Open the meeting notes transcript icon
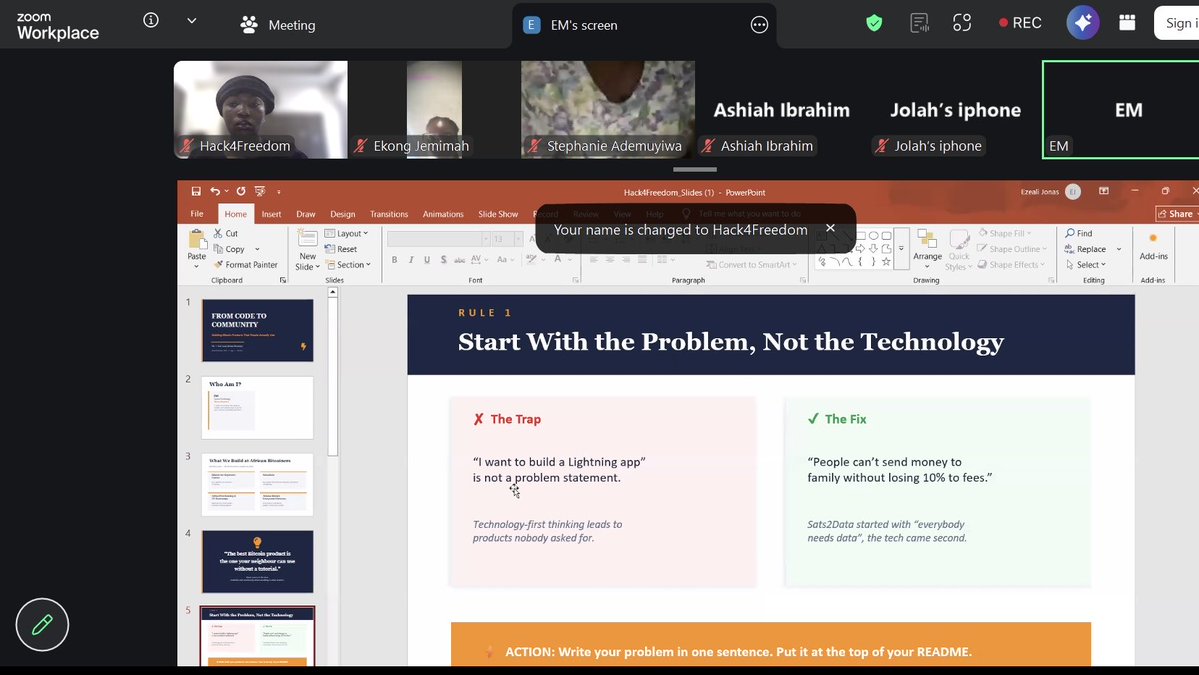Screen dimensions: 1199x675 [x=919, y=24]
